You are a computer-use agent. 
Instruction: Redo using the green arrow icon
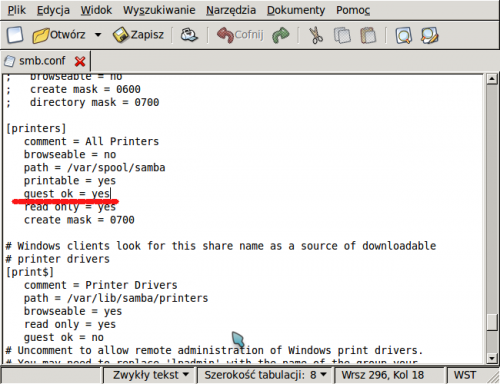pyautogui.click(x=281, y=35)
